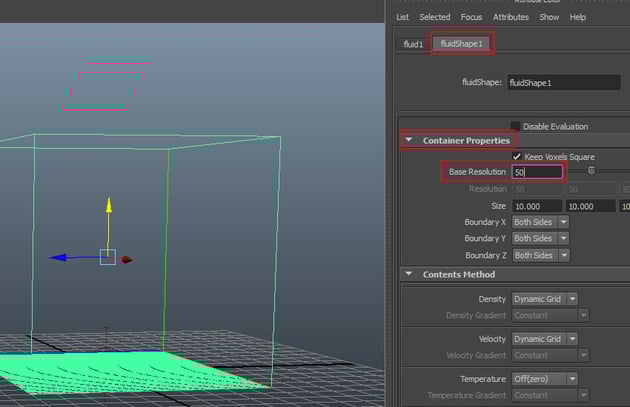Open the Focus menu

coord(471,17)
